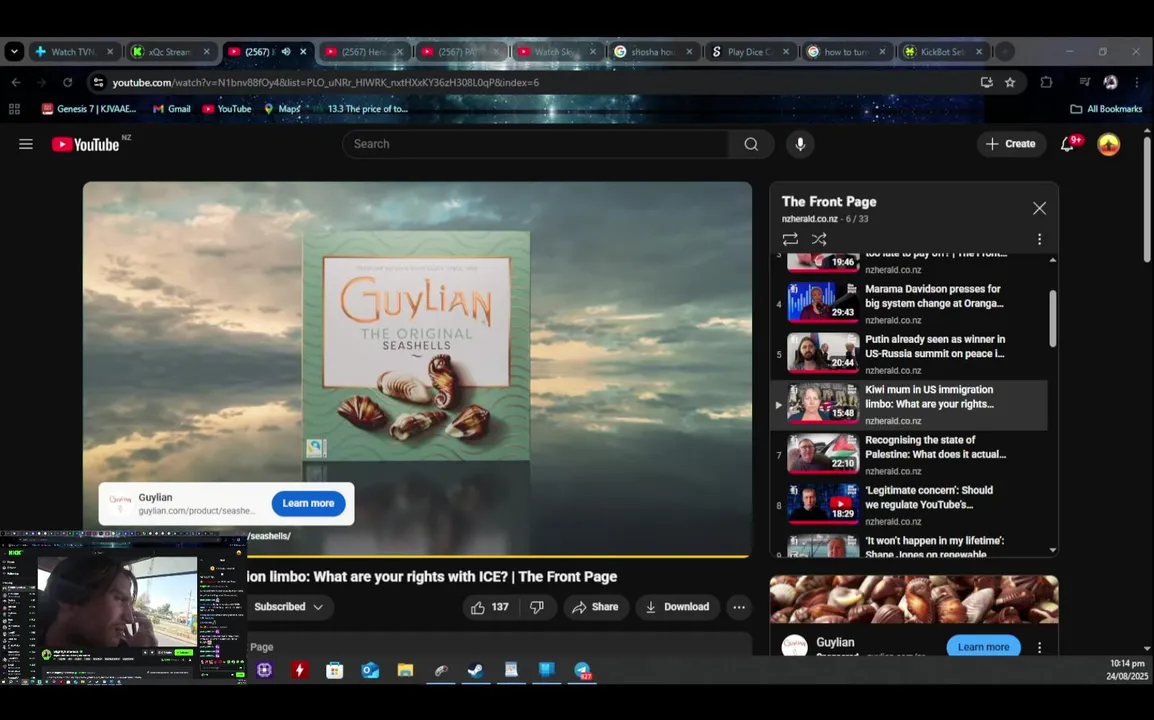
Task: Expand the Subscribed notification dropdown
Action: [x=288, y=607]
